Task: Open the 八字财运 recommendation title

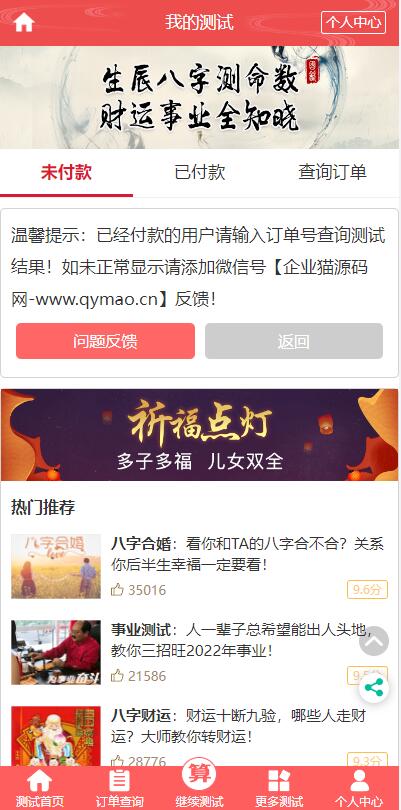Action: 141,716
